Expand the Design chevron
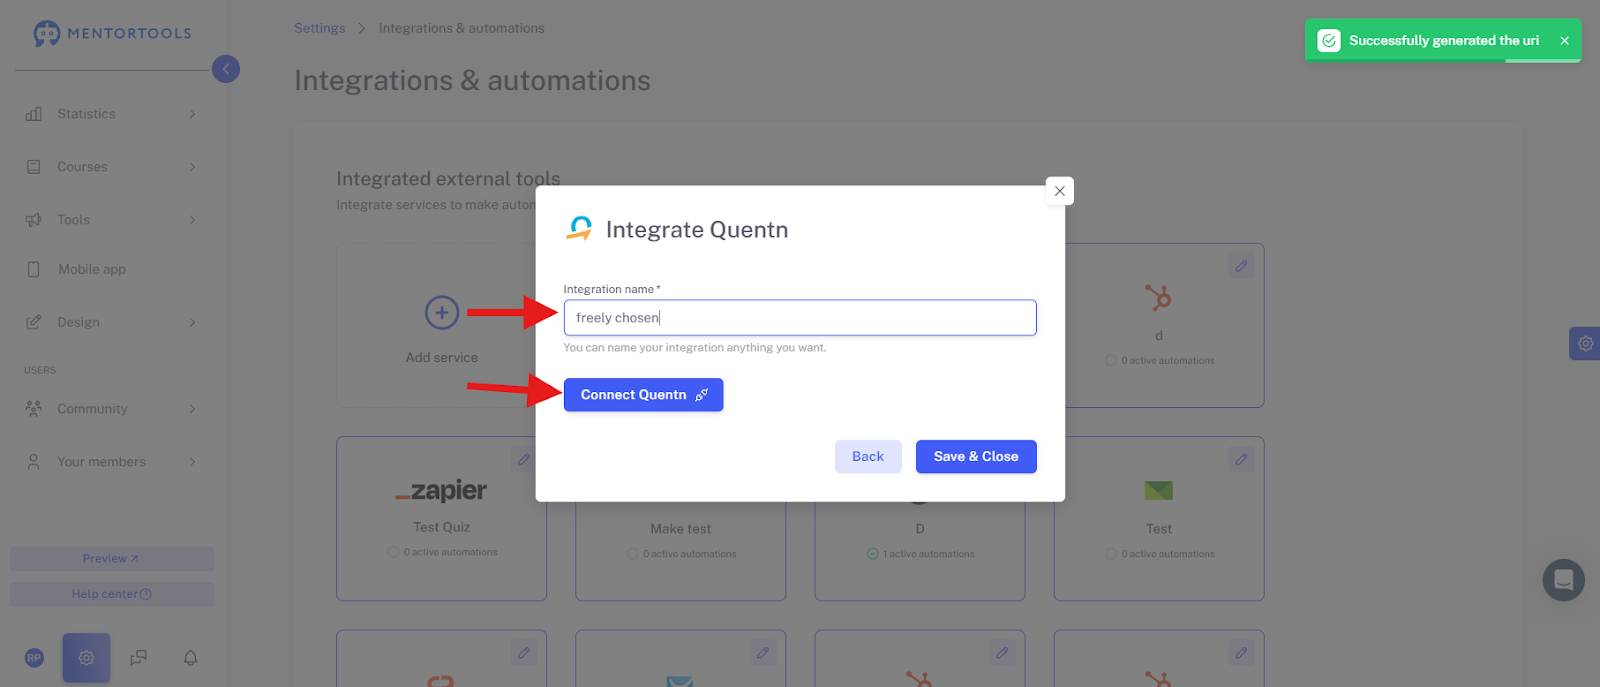Image resolution: width=1600 pixels, height=687 pixels. (192, 322)
